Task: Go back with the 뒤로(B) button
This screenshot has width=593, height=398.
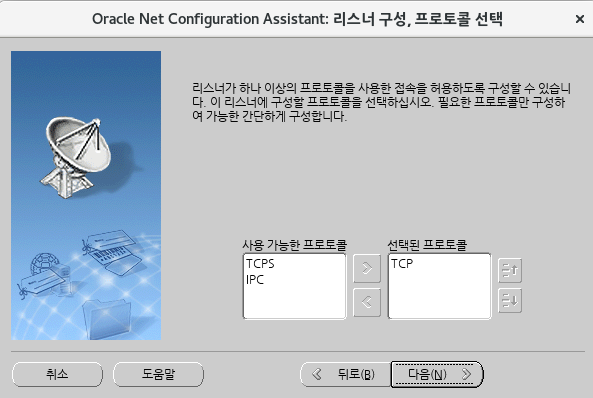Action: pyautogui.click(x=345, y=374)
